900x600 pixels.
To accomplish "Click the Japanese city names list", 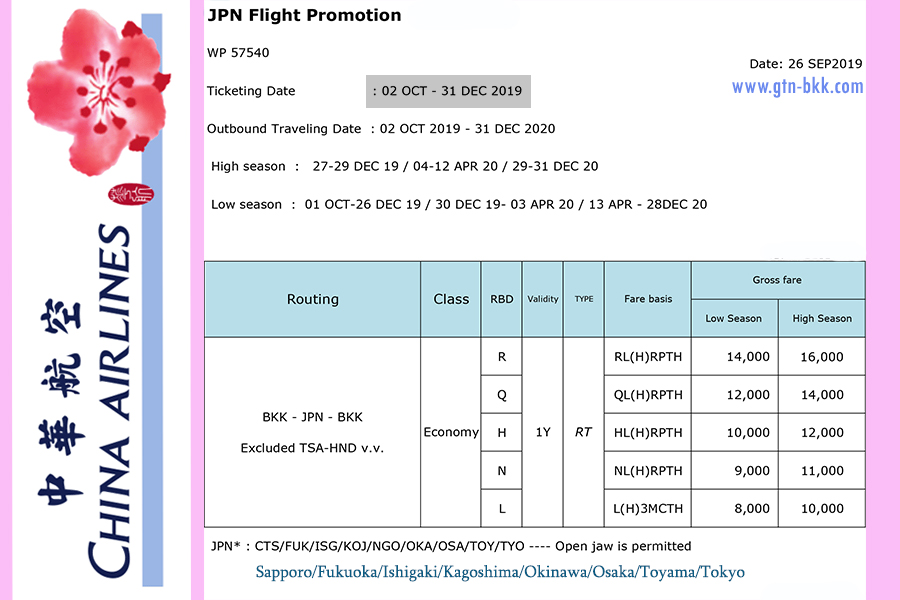I will click(500, 573).
